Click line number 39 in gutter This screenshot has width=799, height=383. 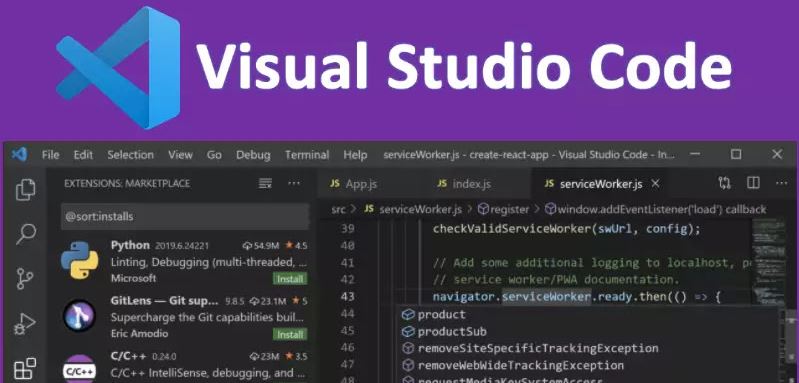pyautogui.click(x=347, y=229)
